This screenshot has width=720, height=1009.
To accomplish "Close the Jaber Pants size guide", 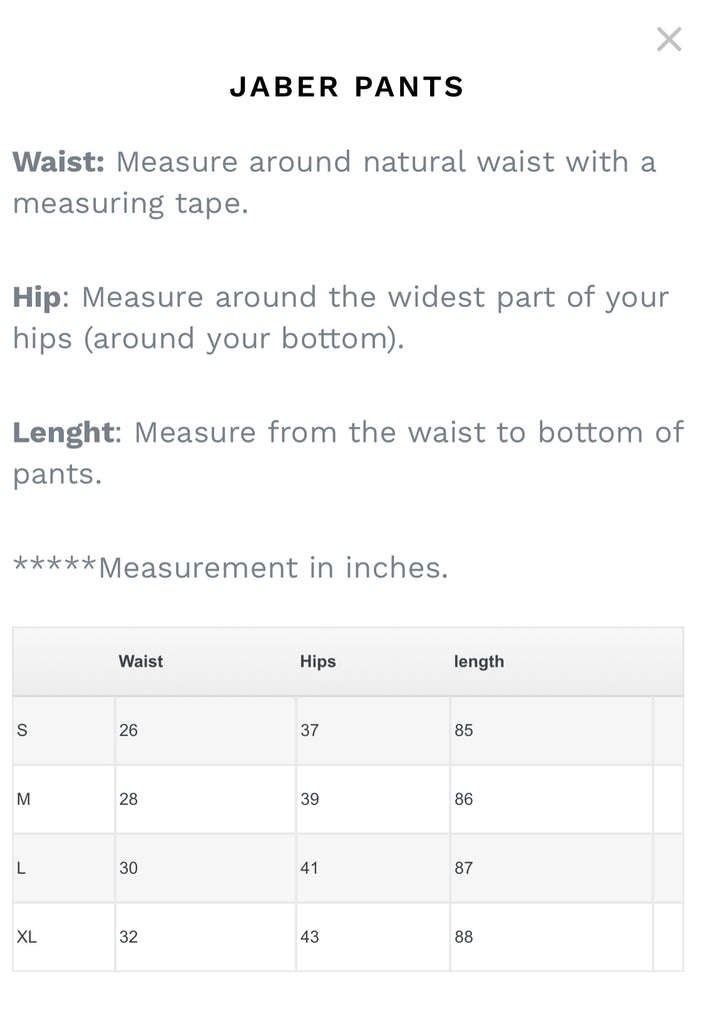I will 668,39.
